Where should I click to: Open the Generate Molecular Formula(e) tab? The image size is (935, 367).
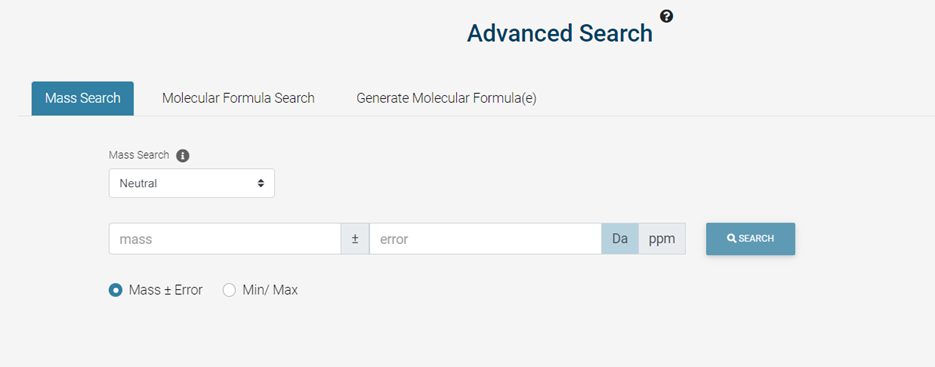(447, 98)
